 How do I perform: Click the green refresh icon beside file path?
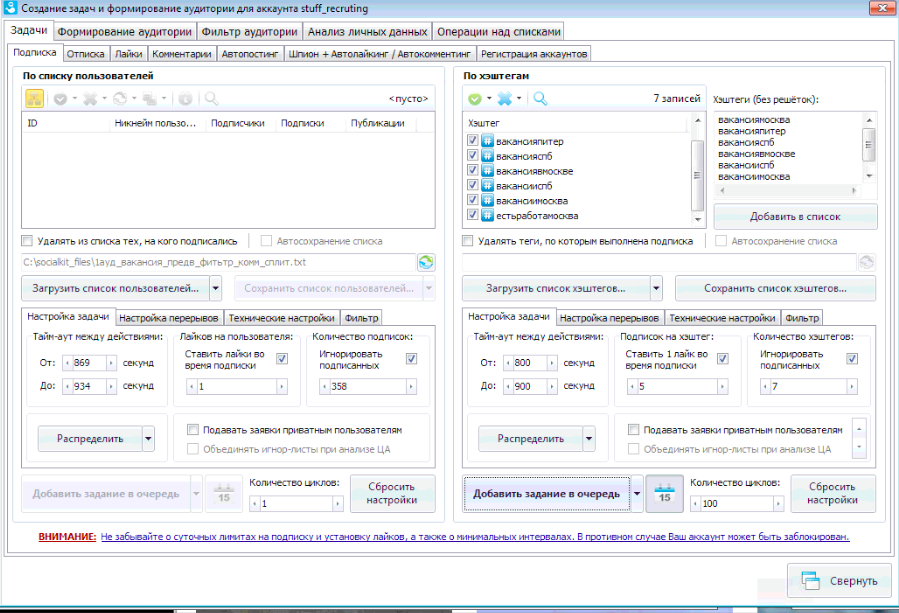[x=425, y=262]
